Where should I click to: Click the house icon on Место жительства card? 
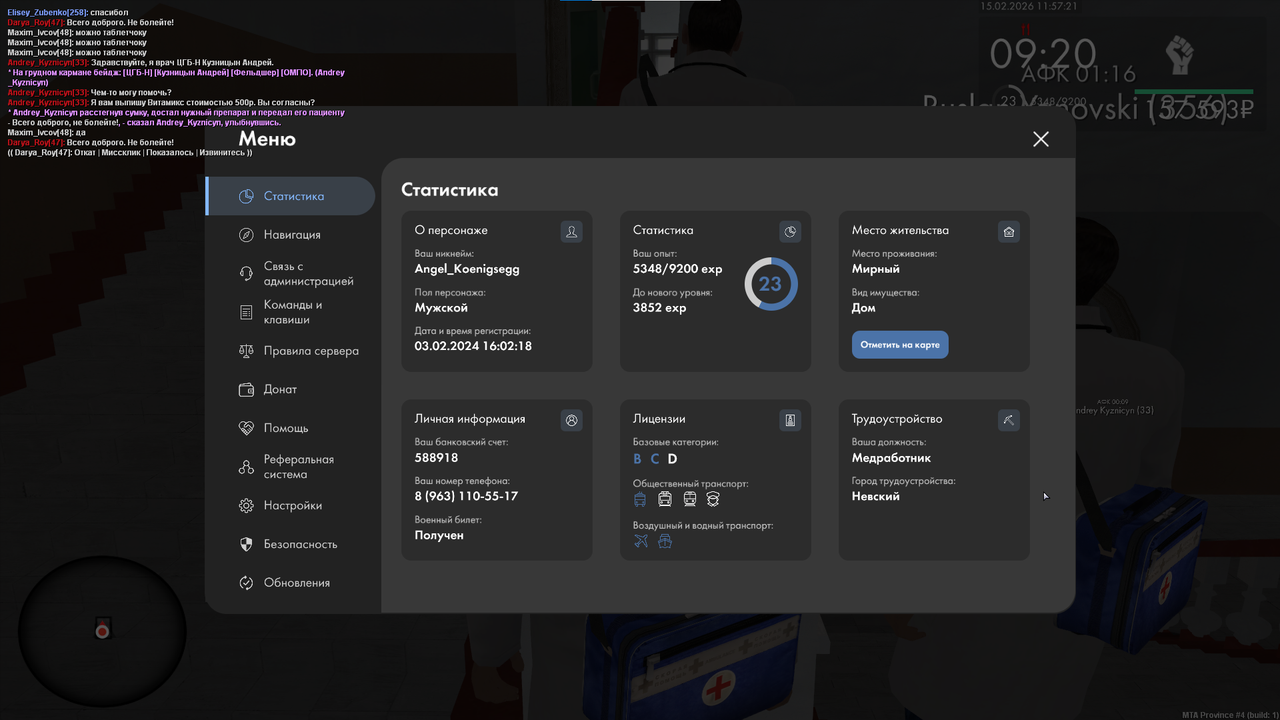pyautogui.click(x=1009, y=232)
